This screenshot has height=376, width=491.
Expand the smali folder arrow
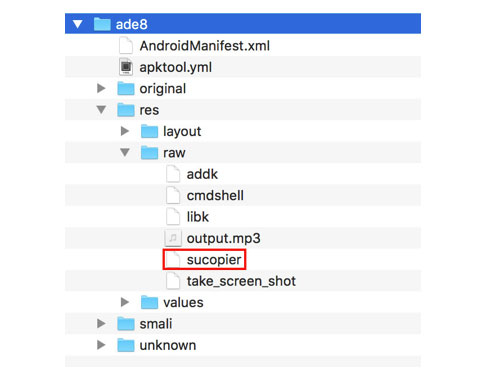point(101,323)
